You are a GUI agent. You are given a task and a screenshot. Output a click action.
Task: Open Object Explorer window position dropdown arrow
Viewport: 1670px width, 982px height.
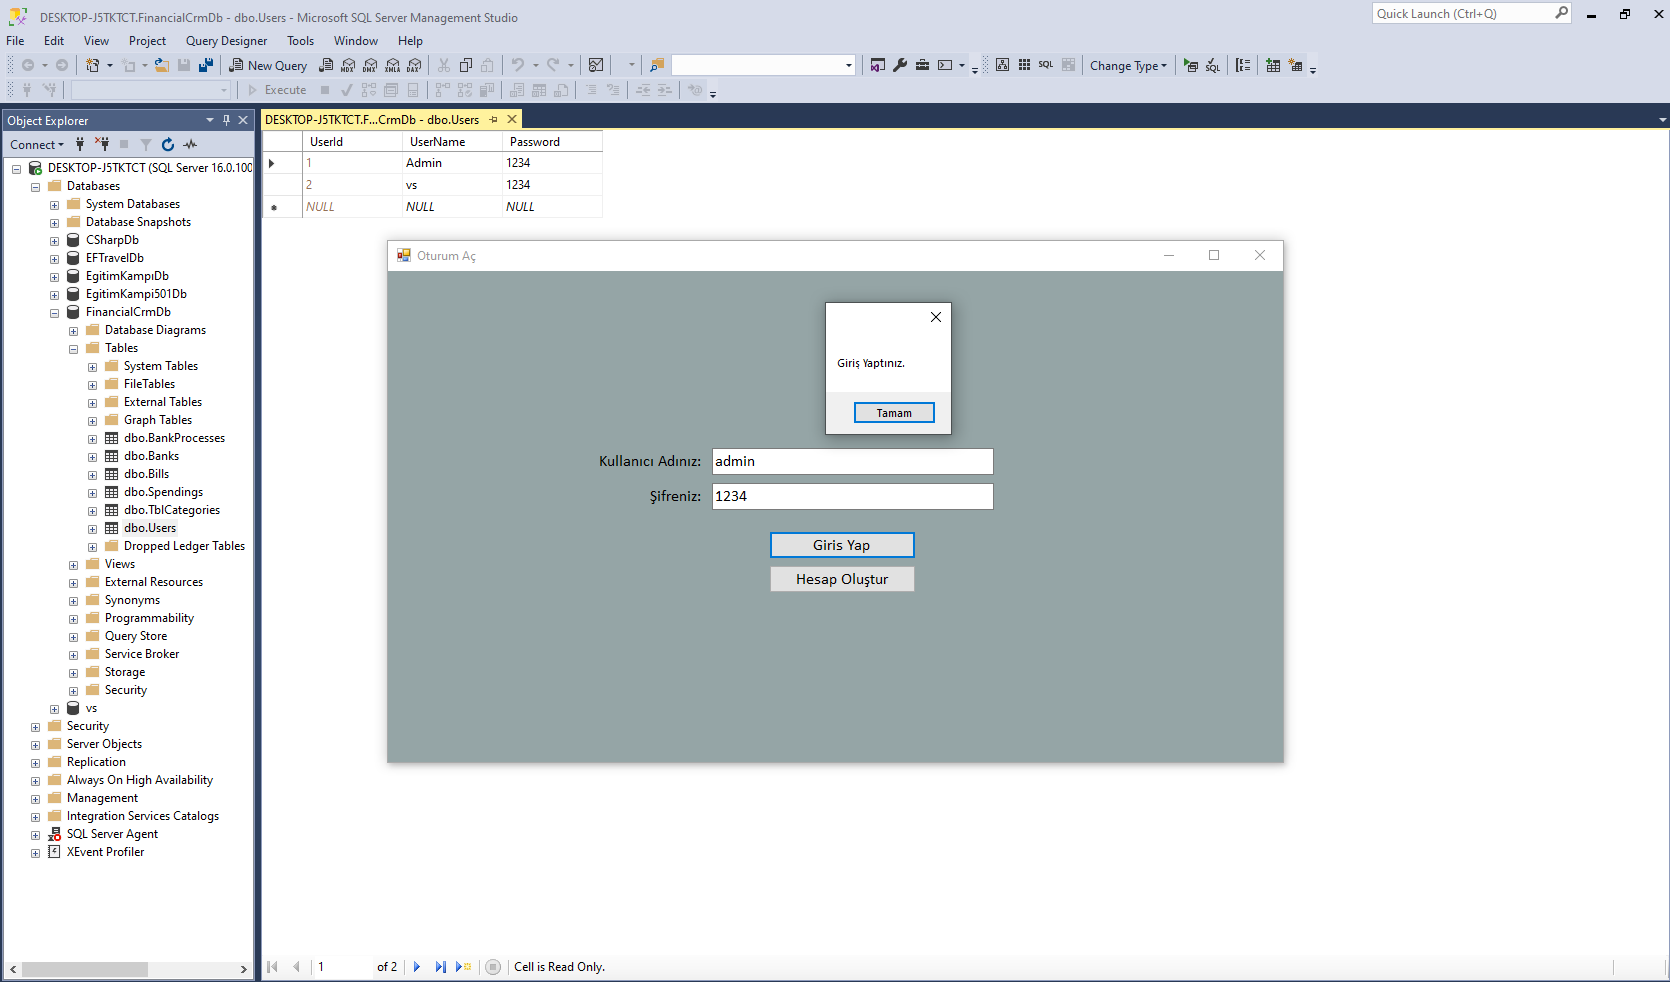click(210, 120)
